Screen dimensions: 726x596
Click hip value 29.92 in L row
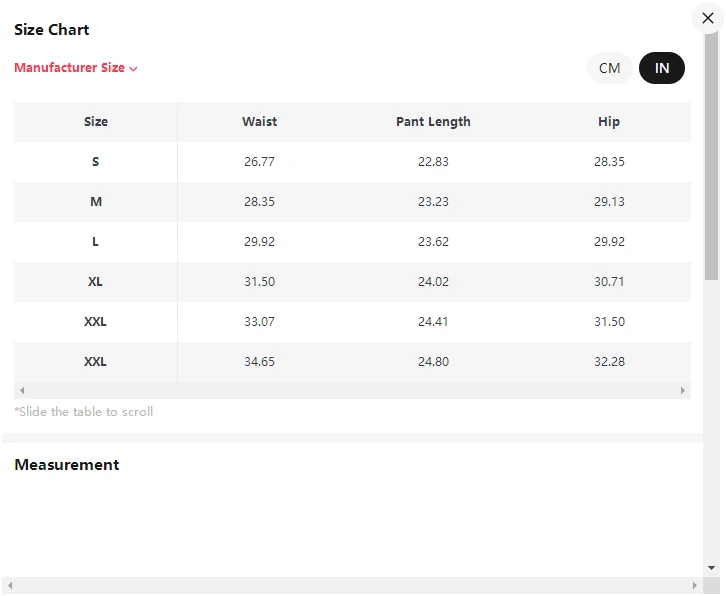pyautogui.click(x=609, y=241)
